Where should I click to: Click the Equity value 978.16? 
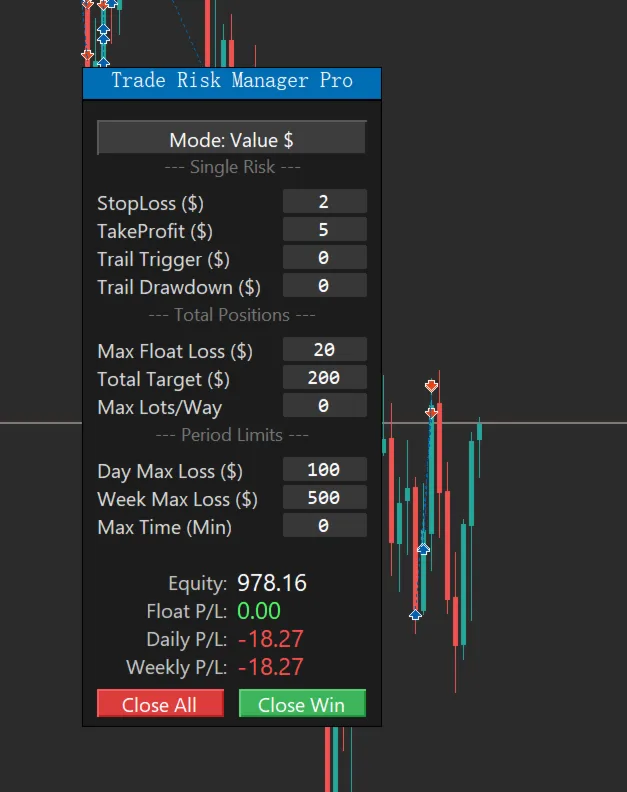point(272,583)
